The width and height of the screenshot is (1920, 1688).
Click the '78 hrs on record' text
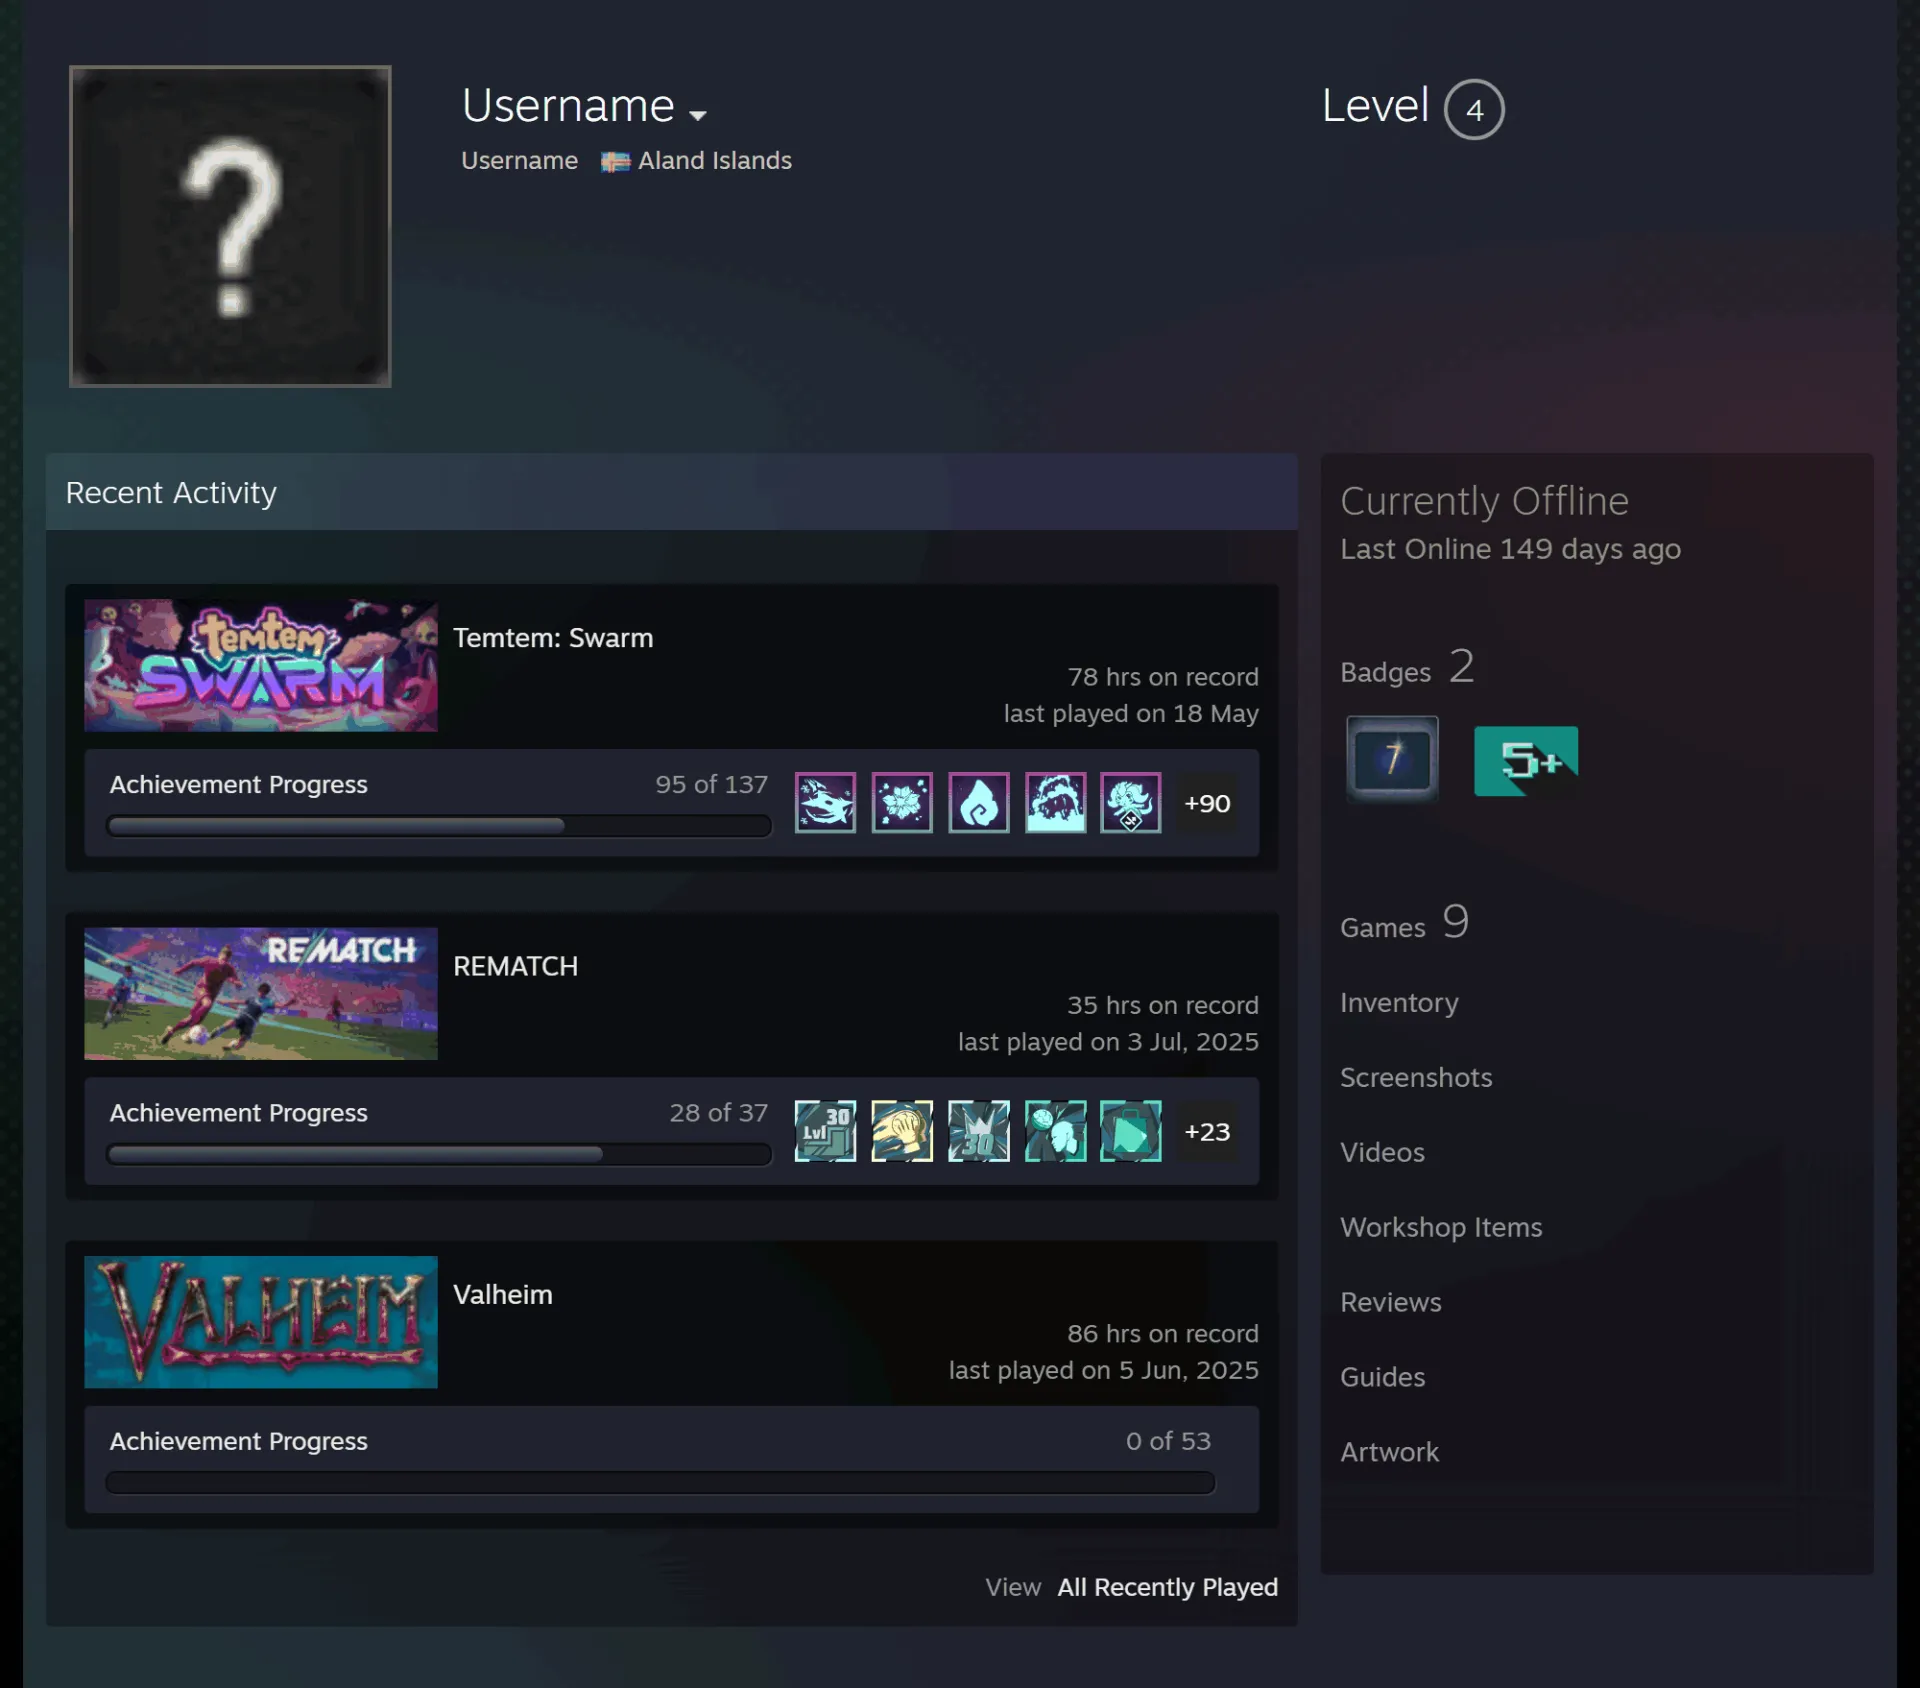click(1163, 677)
